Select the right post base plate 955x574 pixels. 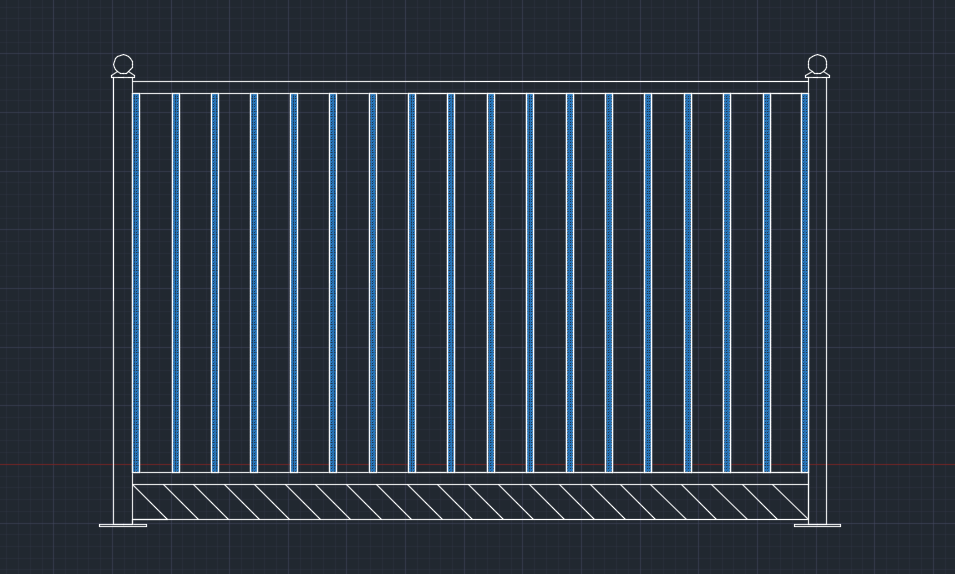(817, 524)
